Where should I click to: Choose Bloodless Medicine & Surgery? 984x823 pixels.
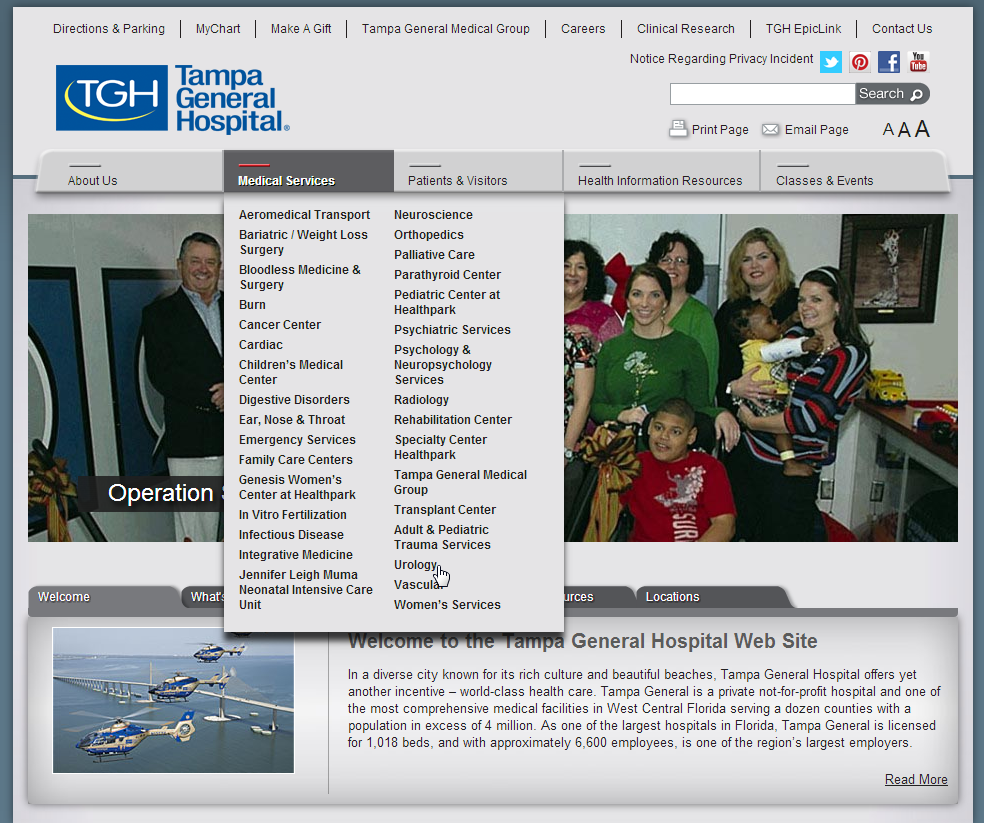click(x=299, y=277)
